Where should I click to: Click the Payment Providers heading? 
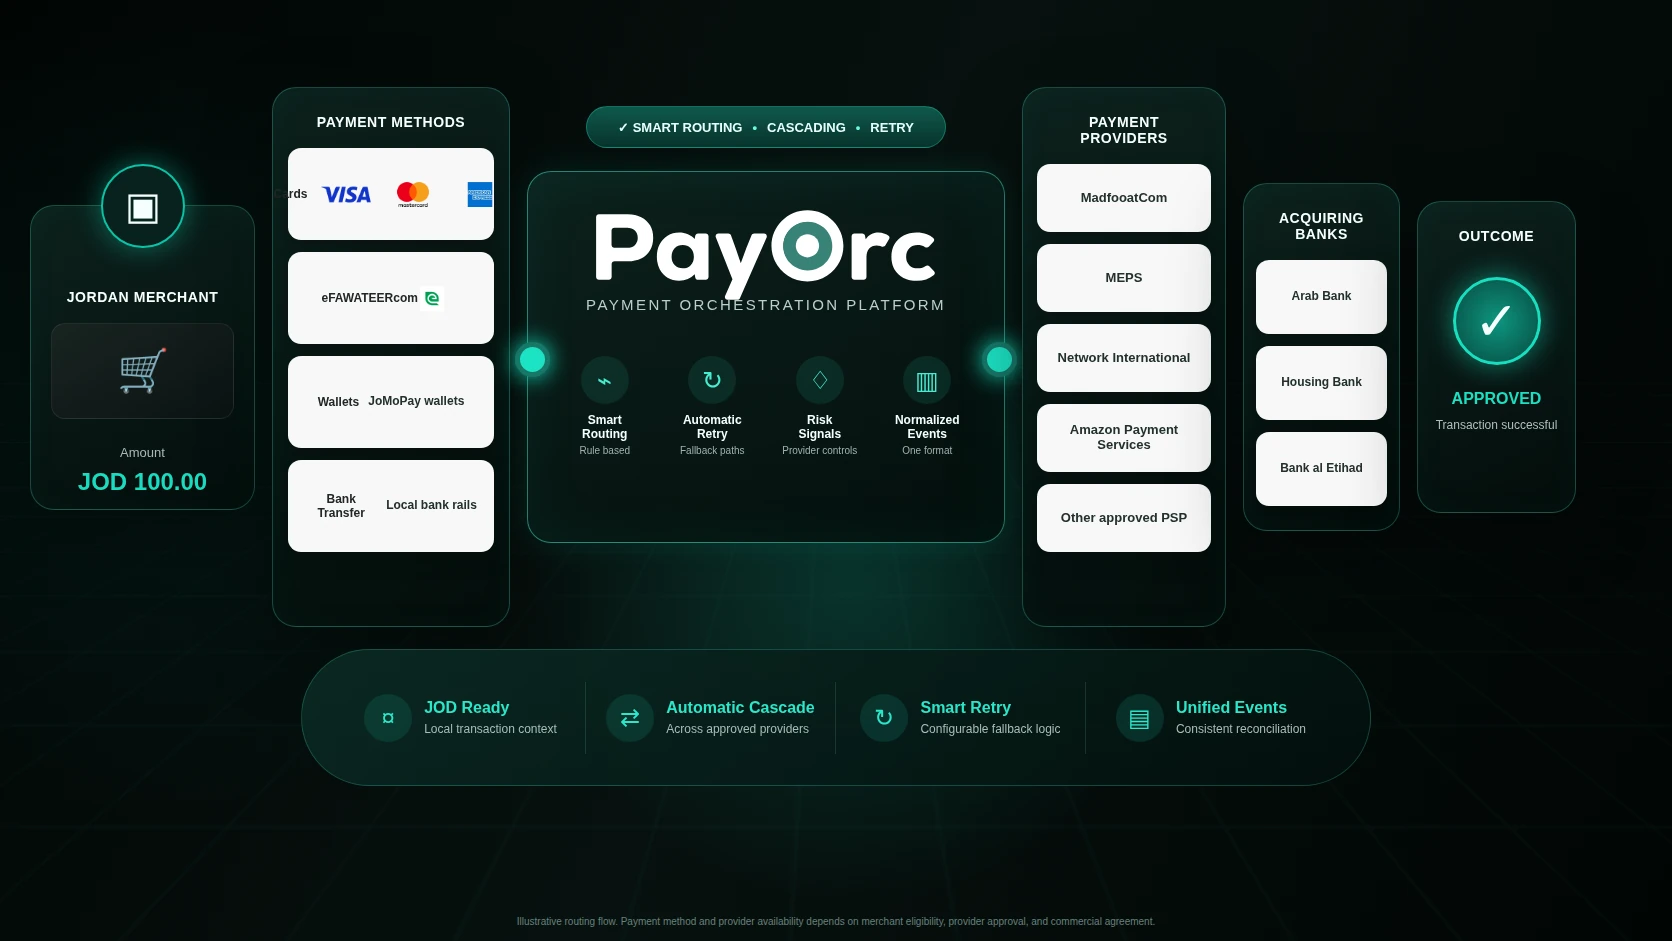(1124, 130)
